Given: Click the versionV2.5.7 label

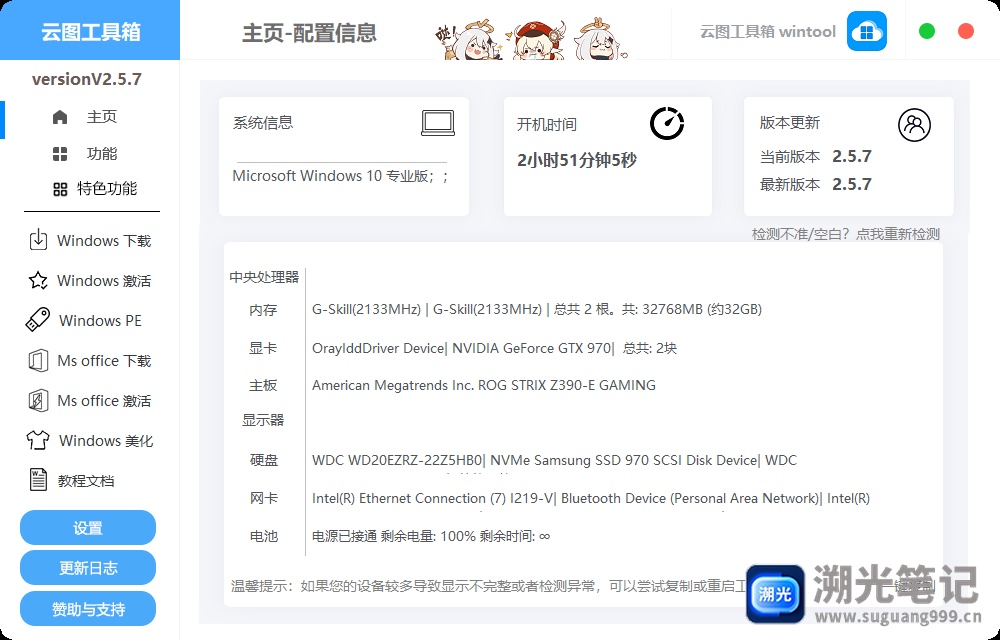Looking at the screenshot, I should point(87,79).
